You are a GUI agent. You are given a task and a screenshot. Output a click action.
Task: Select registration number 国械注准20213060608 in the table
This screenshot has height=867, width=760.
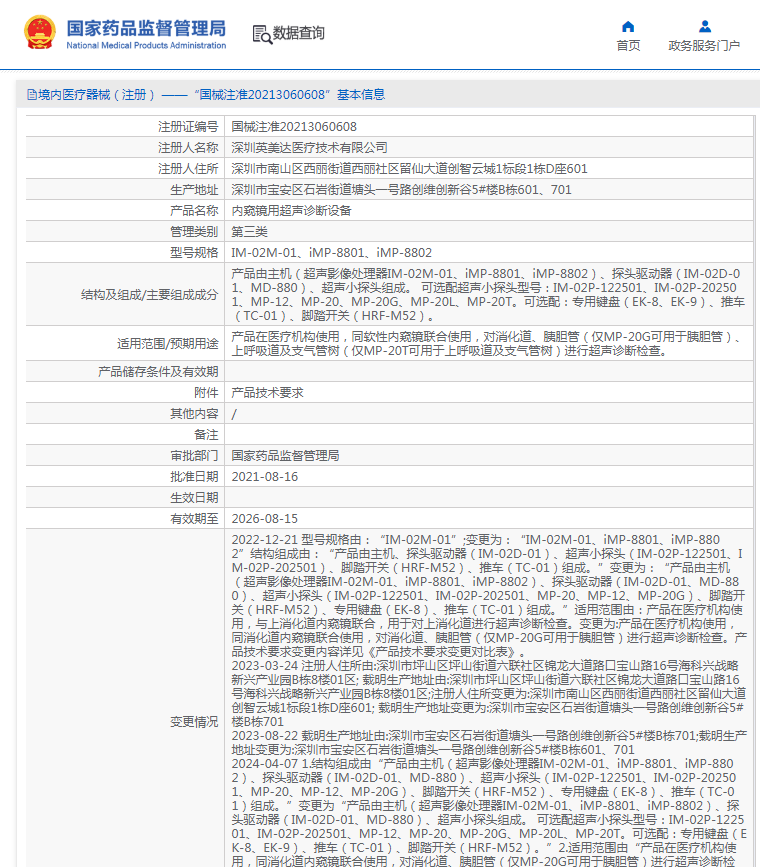294,127
